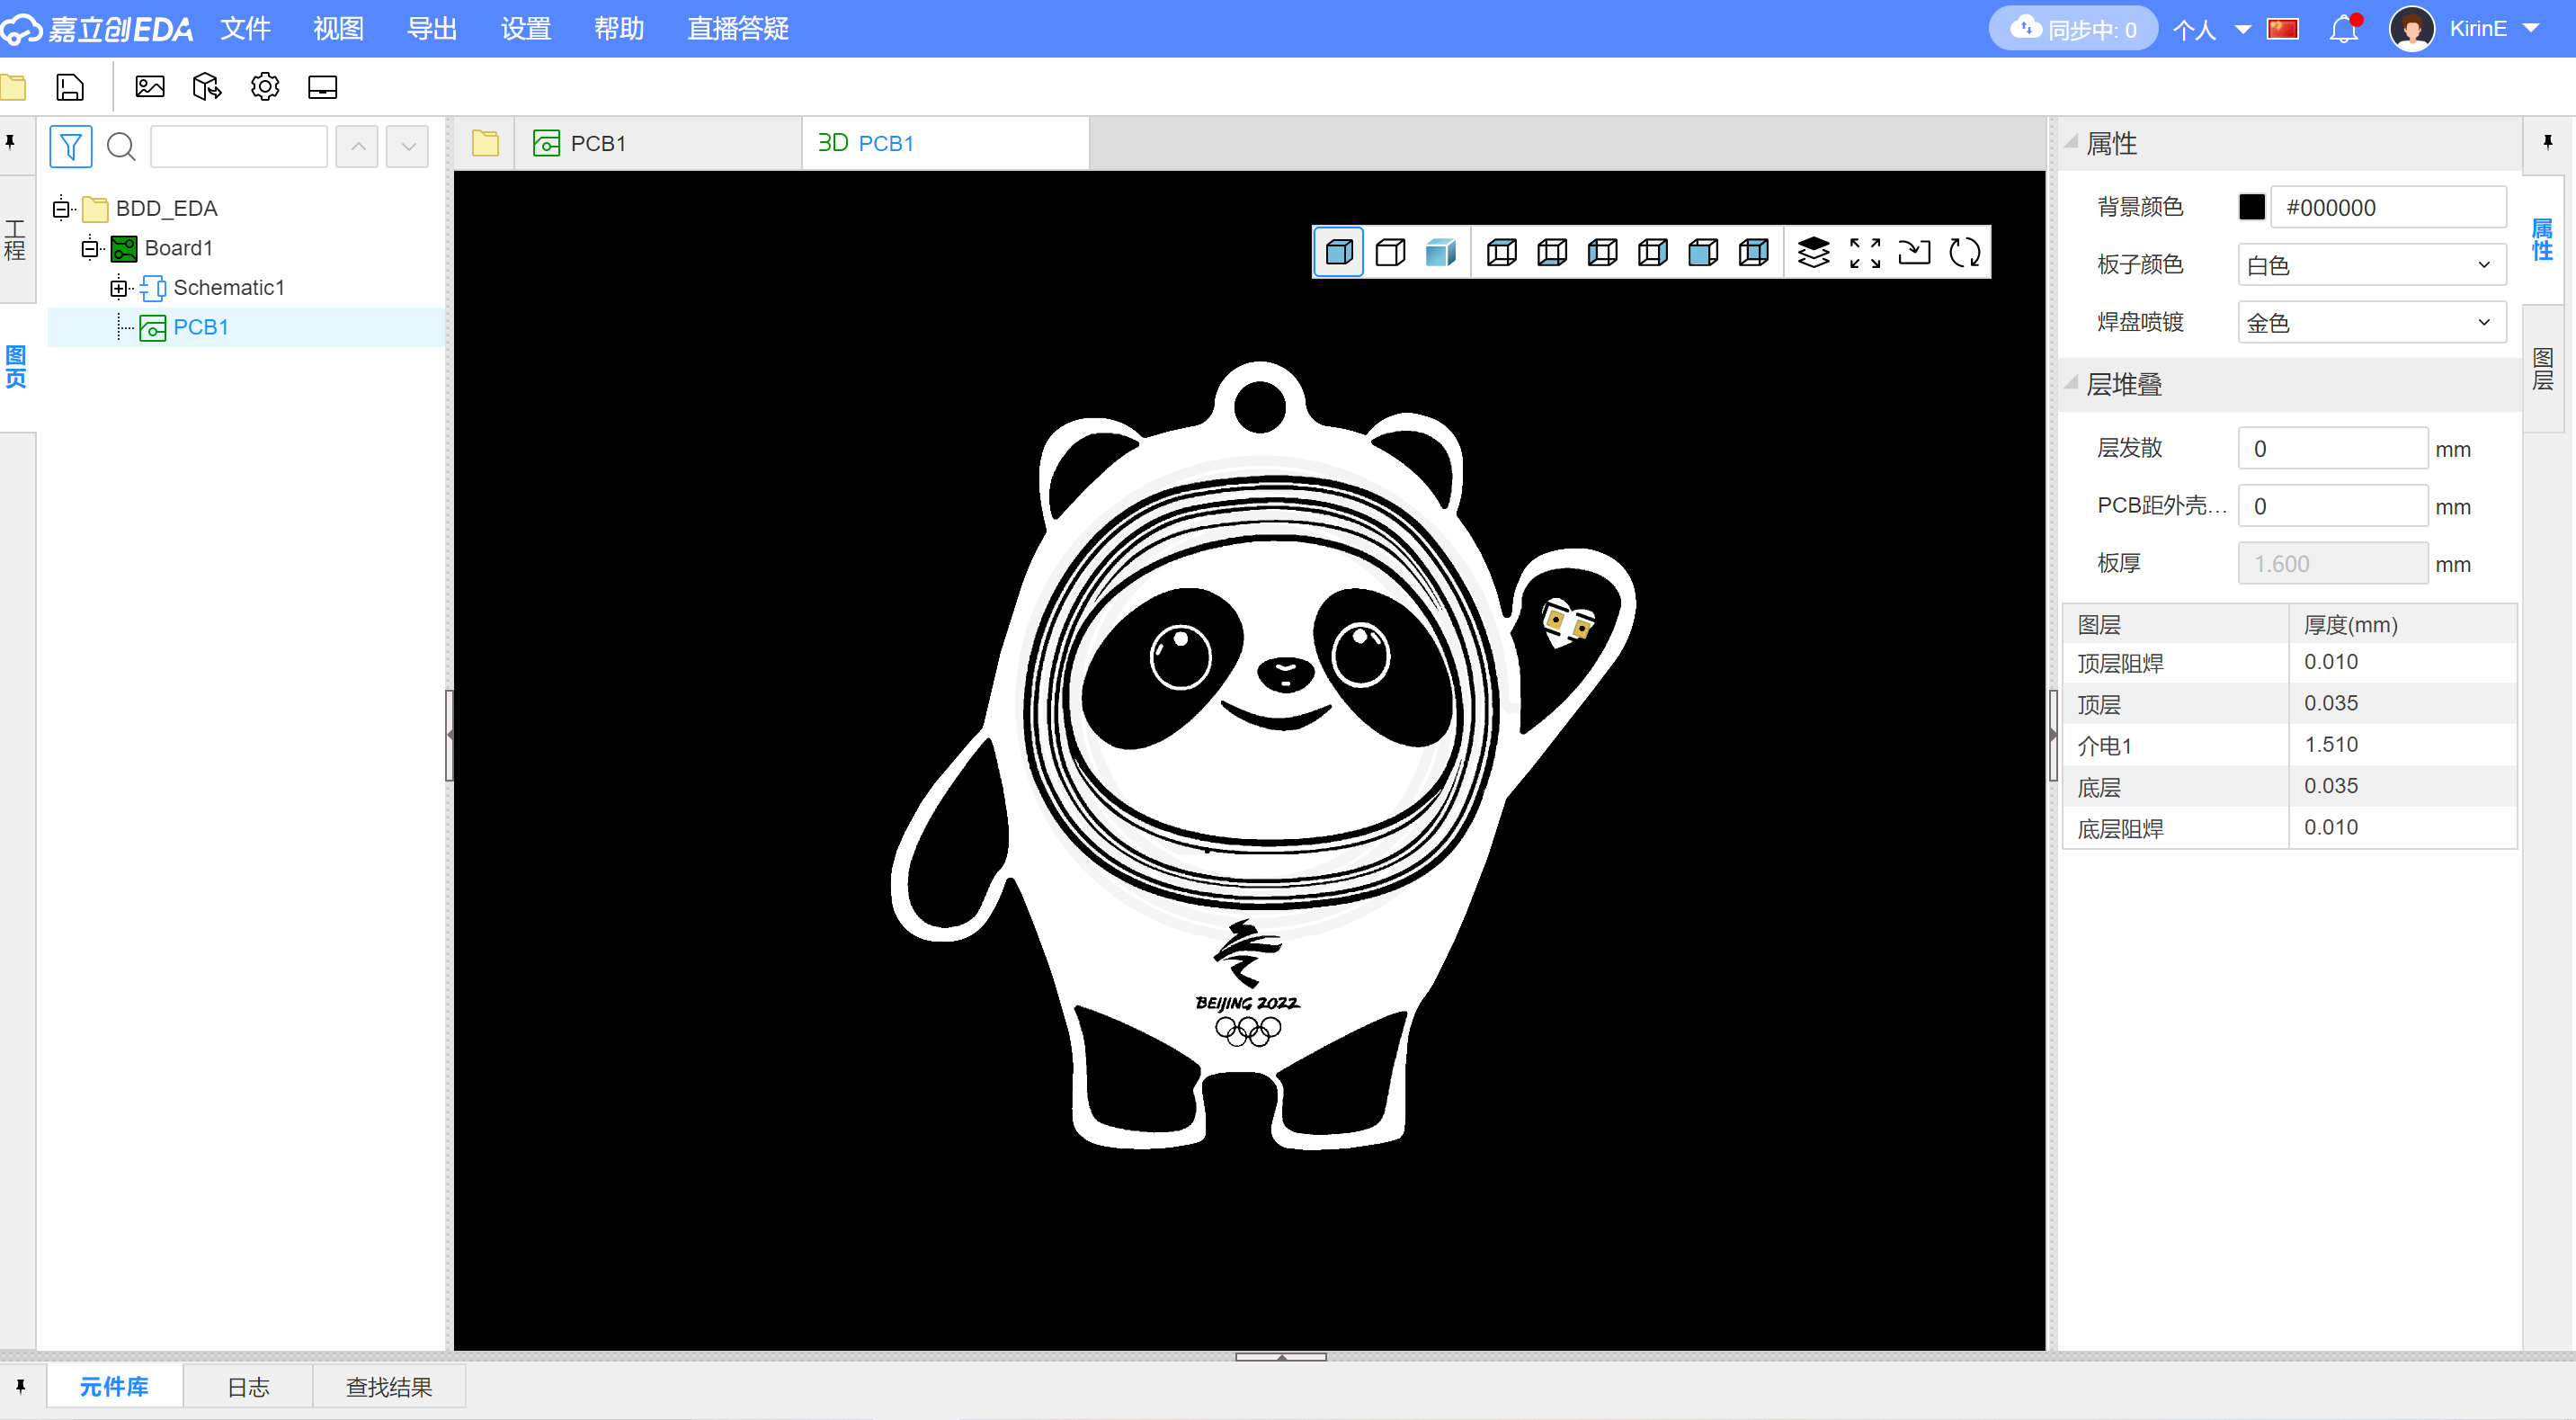
Task: Open the 导出 menu
Action: [432, 28]
